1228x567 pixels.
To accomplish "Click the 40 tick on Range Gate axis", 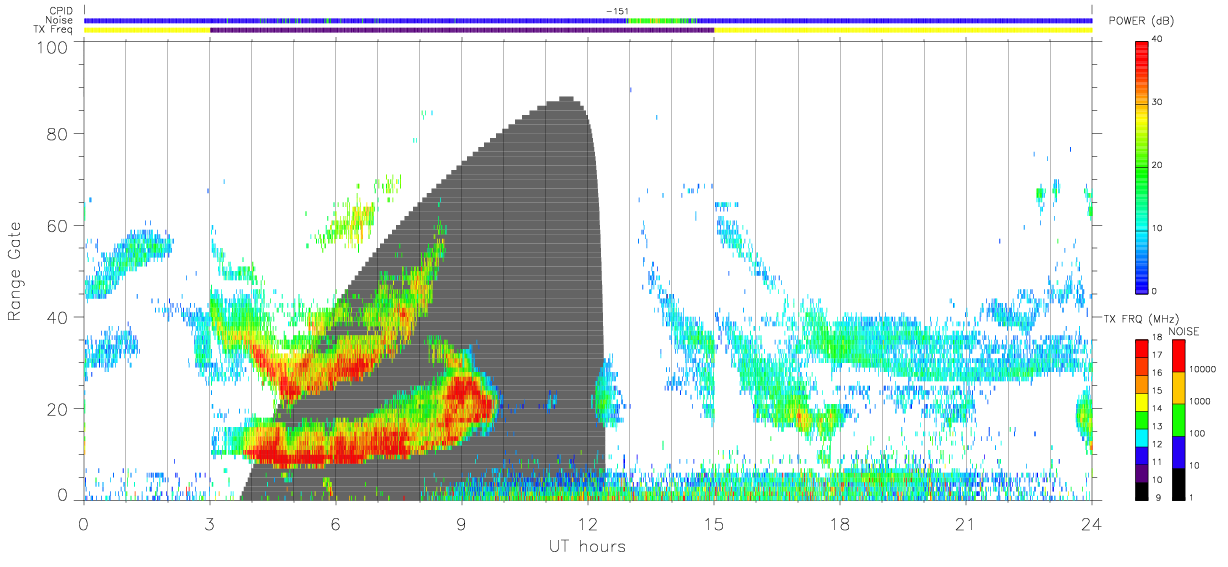I will 59,317.
